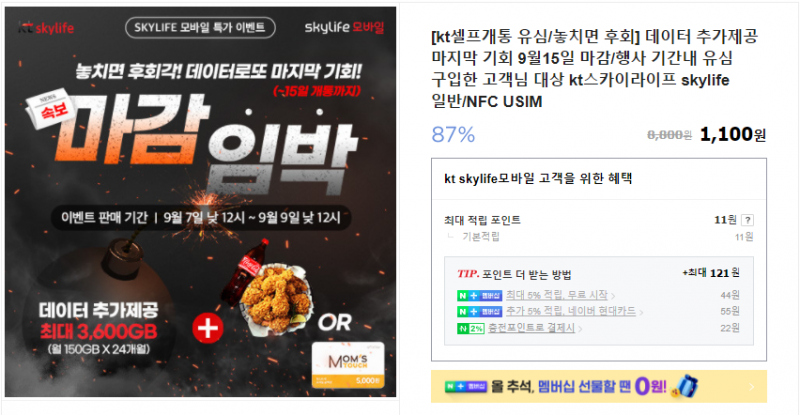Expand the yellow 추석 banner via its right chevron

click(752, 387)
